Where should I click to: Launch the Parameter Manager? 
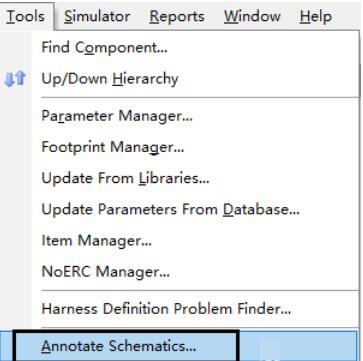(117, 116)
